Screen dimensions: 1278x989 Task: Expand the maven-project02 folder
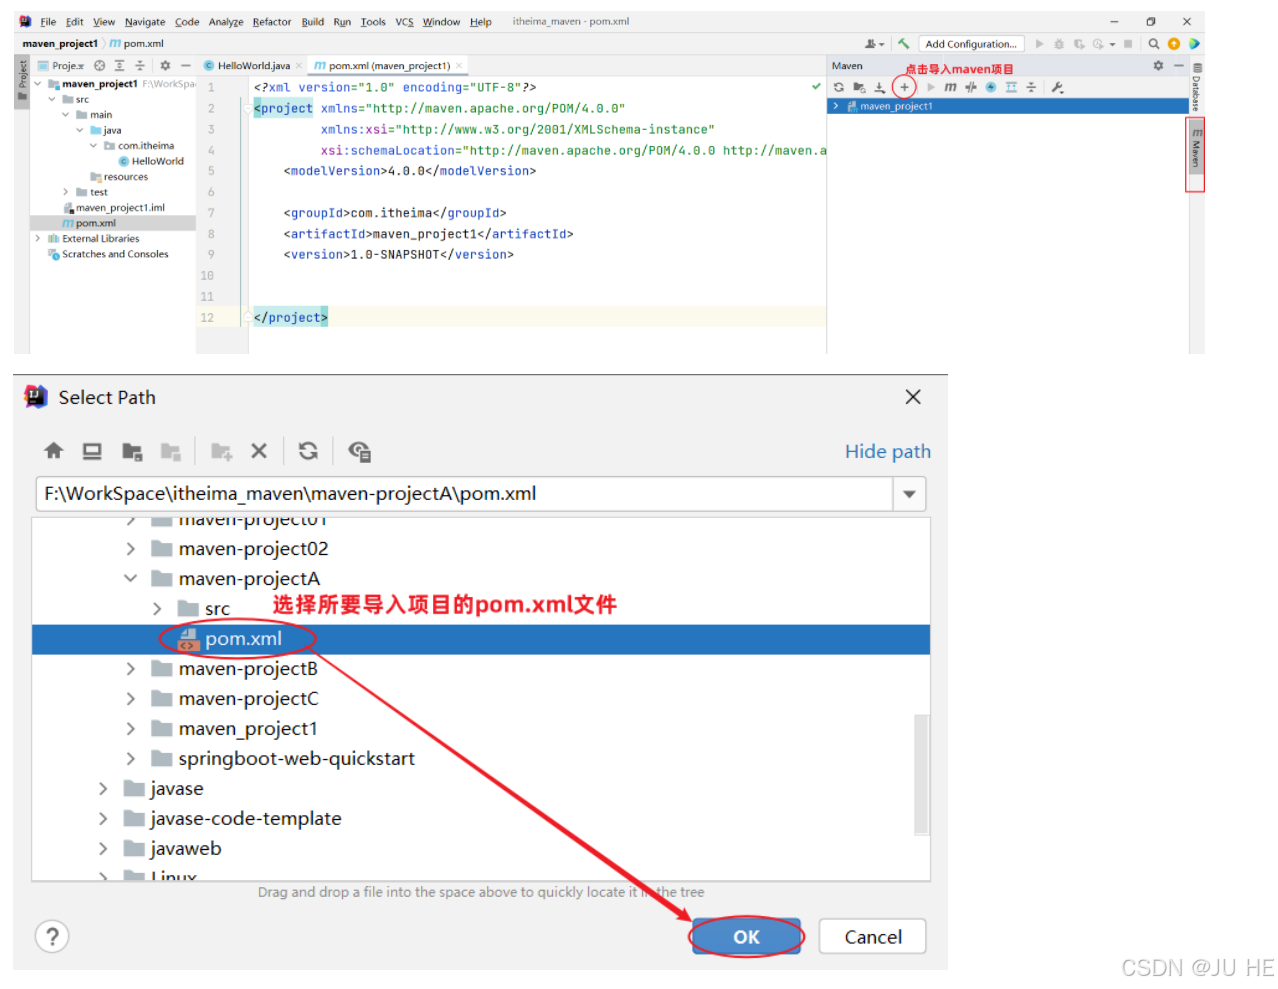[131, 548]
